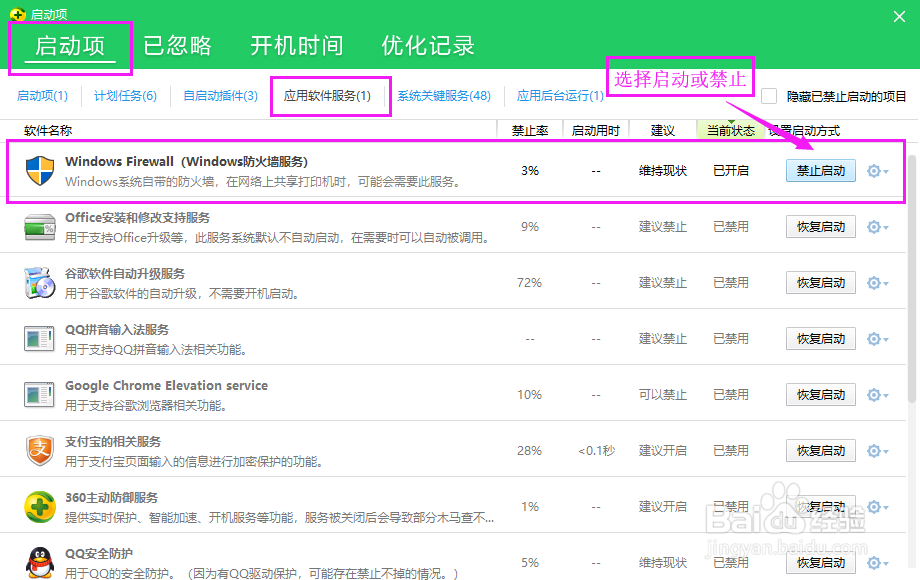Select the 自启动插件(3) sub-tab
Viewport: 920px width, 580px height.
221,96
